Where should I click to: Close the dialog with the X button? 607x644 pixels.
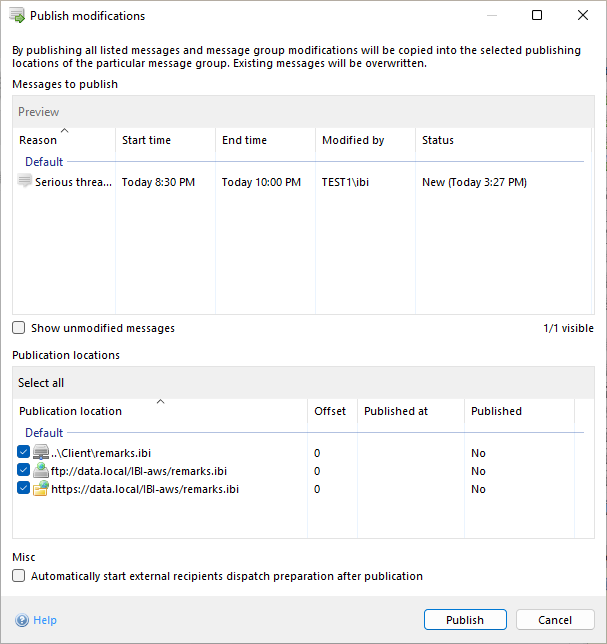pos(583,16)
